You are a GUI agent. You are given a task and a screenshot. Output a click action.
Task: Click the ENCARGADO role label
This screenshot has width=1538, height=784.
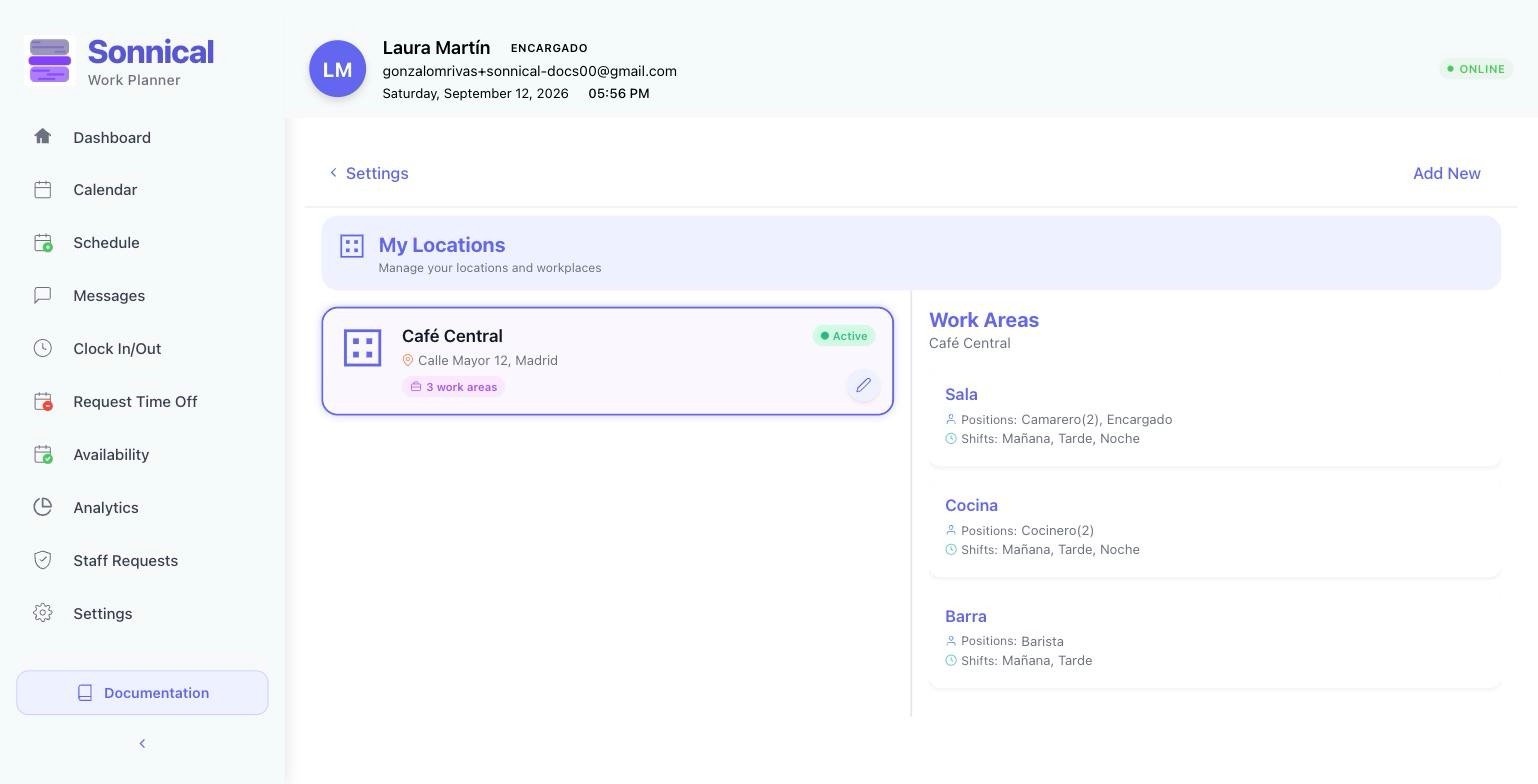click(x=549, y=48)
